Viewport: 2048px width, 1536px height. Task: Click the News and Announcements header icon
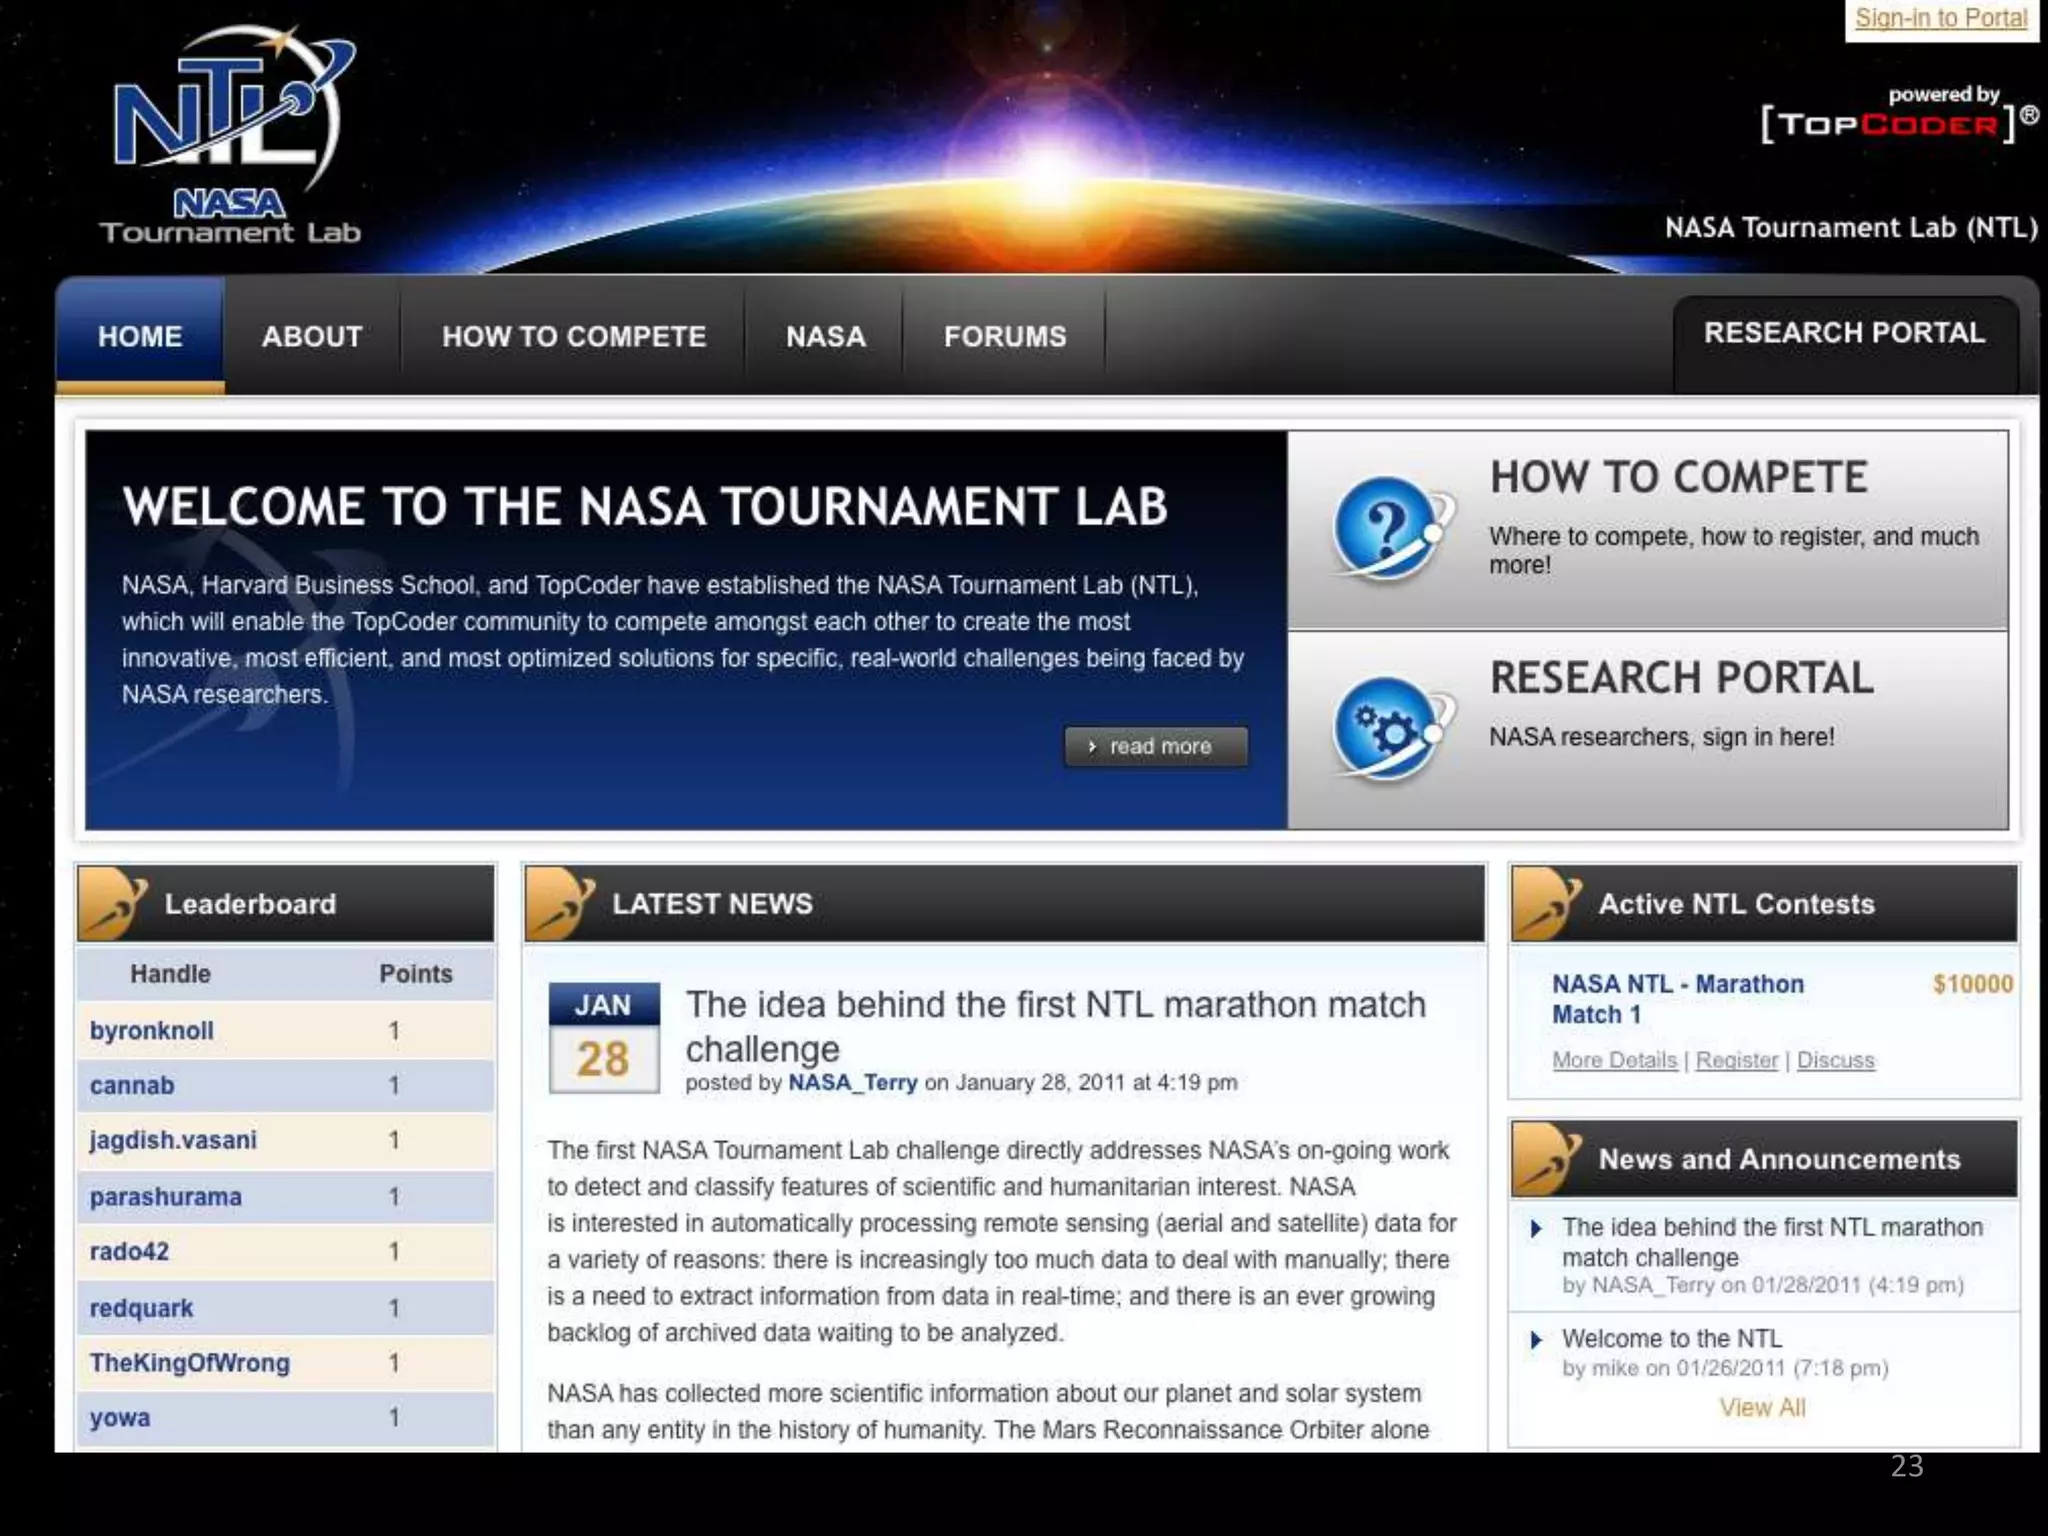click(1546, 1159)
